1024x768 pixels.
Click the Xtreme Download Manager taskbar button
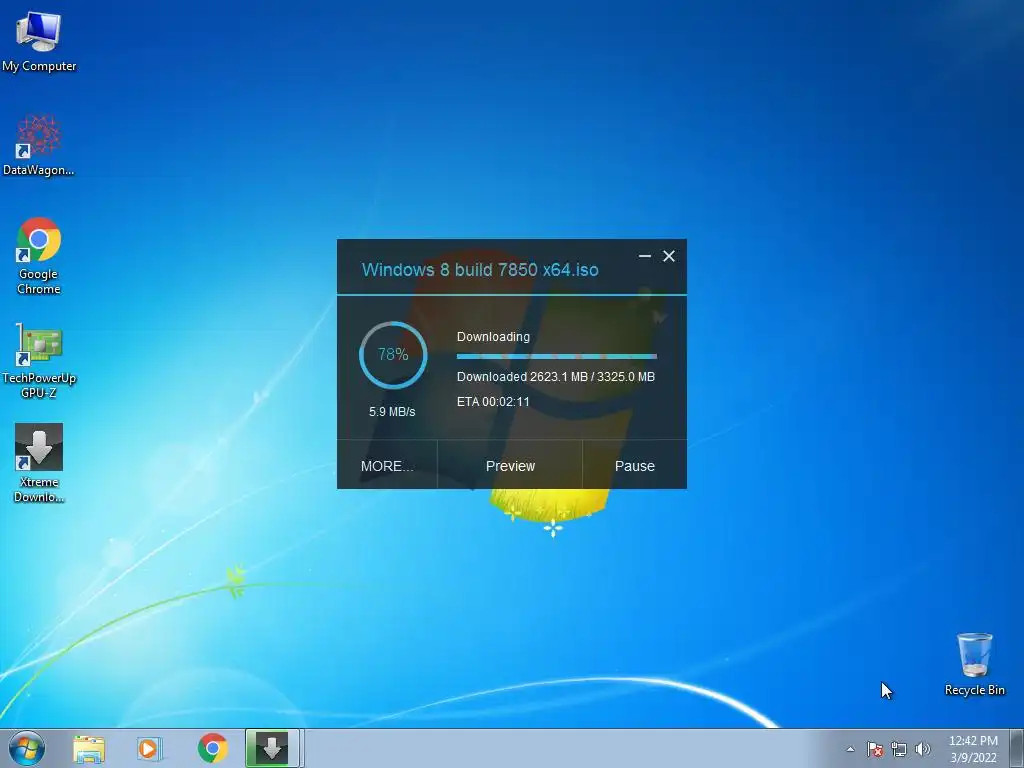click(x=272, y=748)
